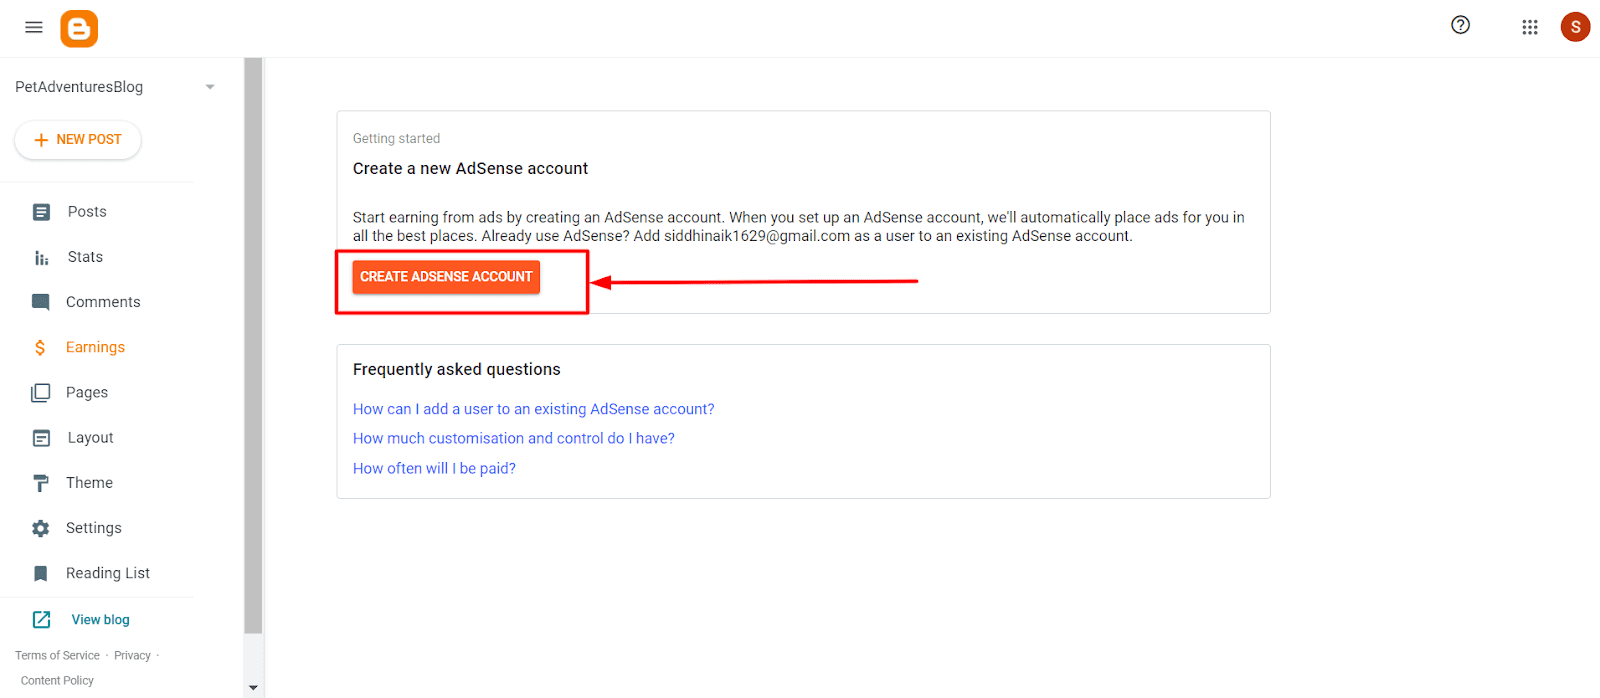Click the Layout icon in the sidebar
The width and height of the screenshot is (1600, 698).
40,437
